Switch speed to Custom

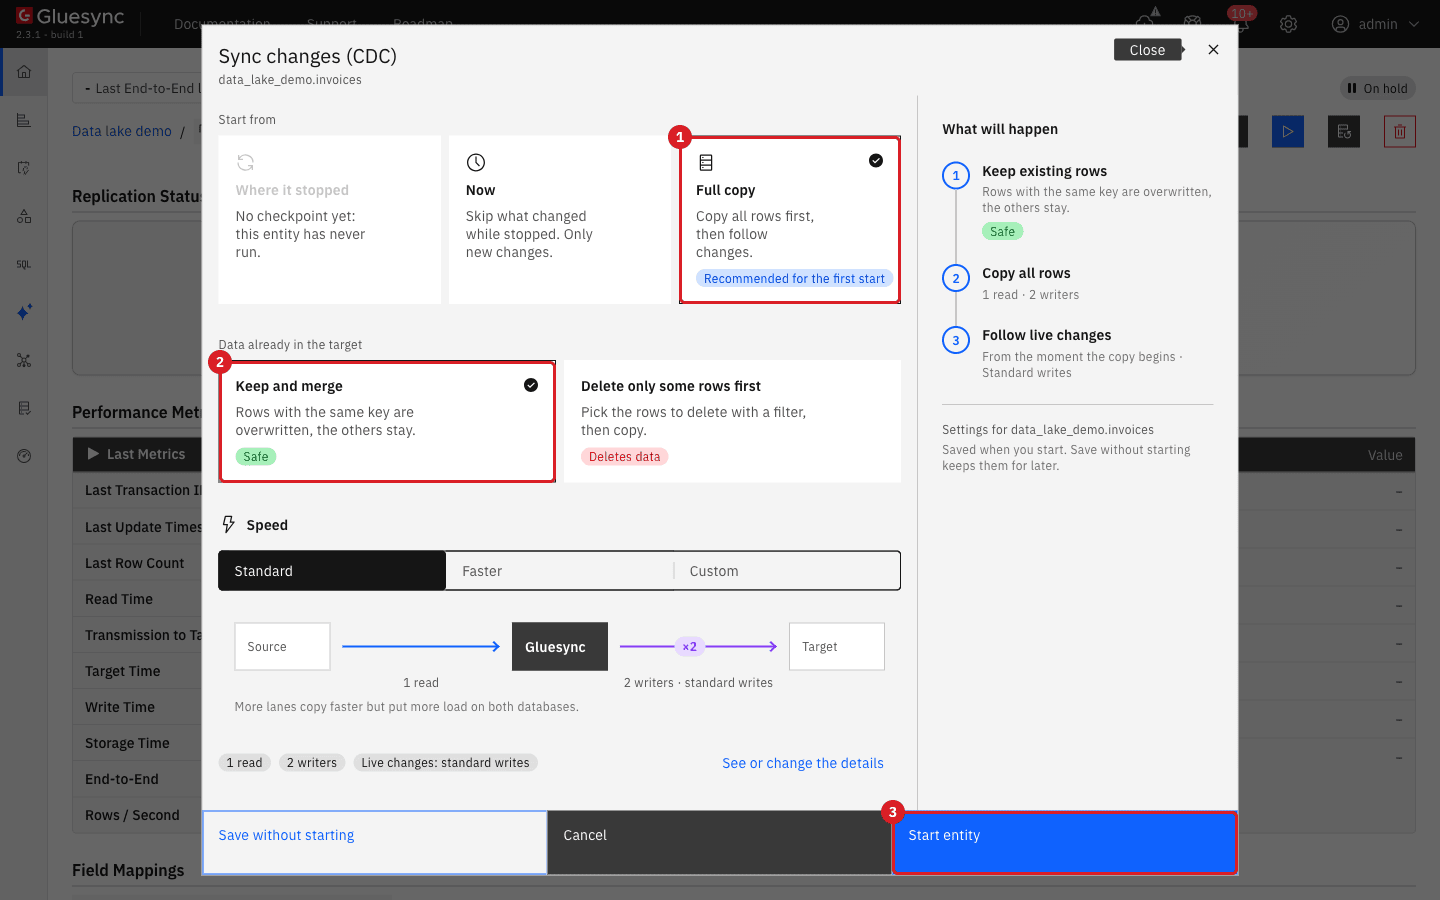pos(787,571)
